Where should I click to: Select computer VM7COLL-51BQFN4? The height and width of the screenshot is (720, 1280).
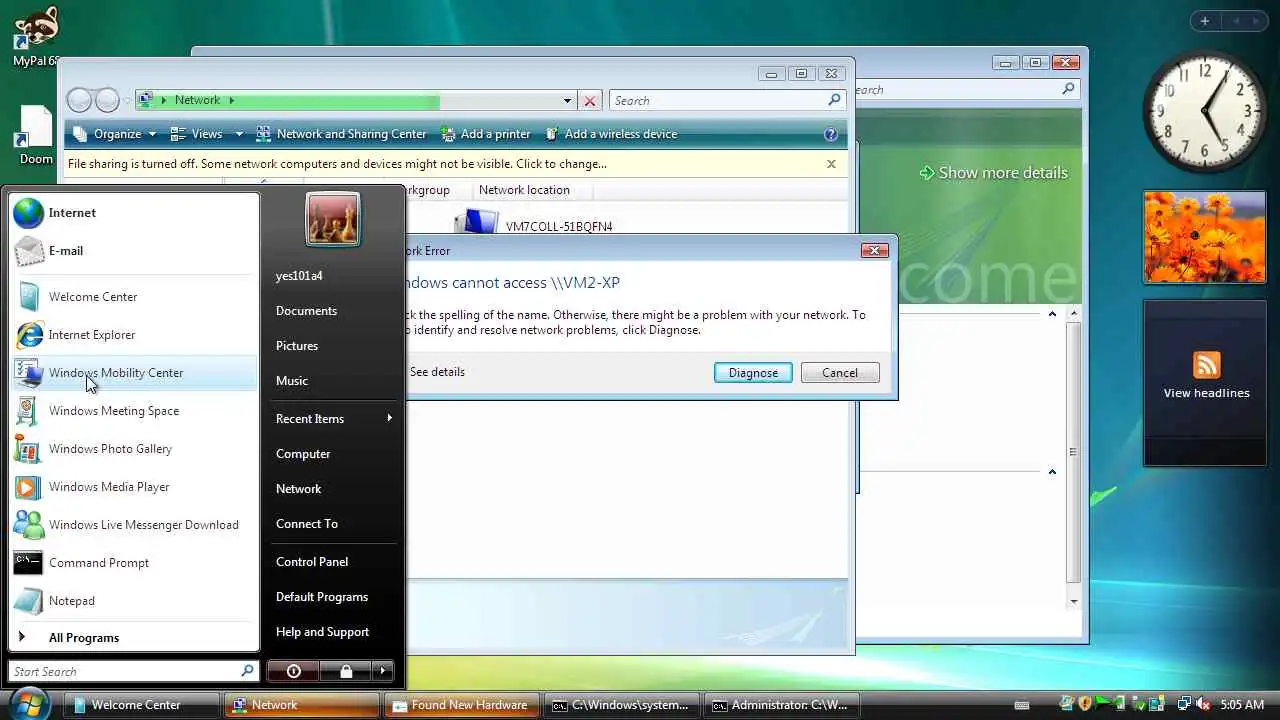pos(559,226)
